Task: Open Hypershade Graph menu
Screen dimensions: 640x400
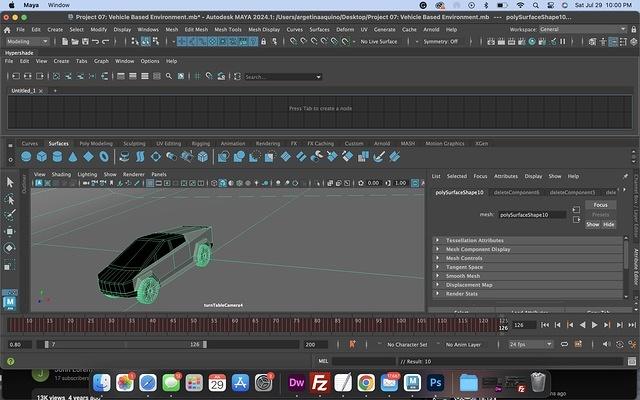Action: click(x=101, y=61)
